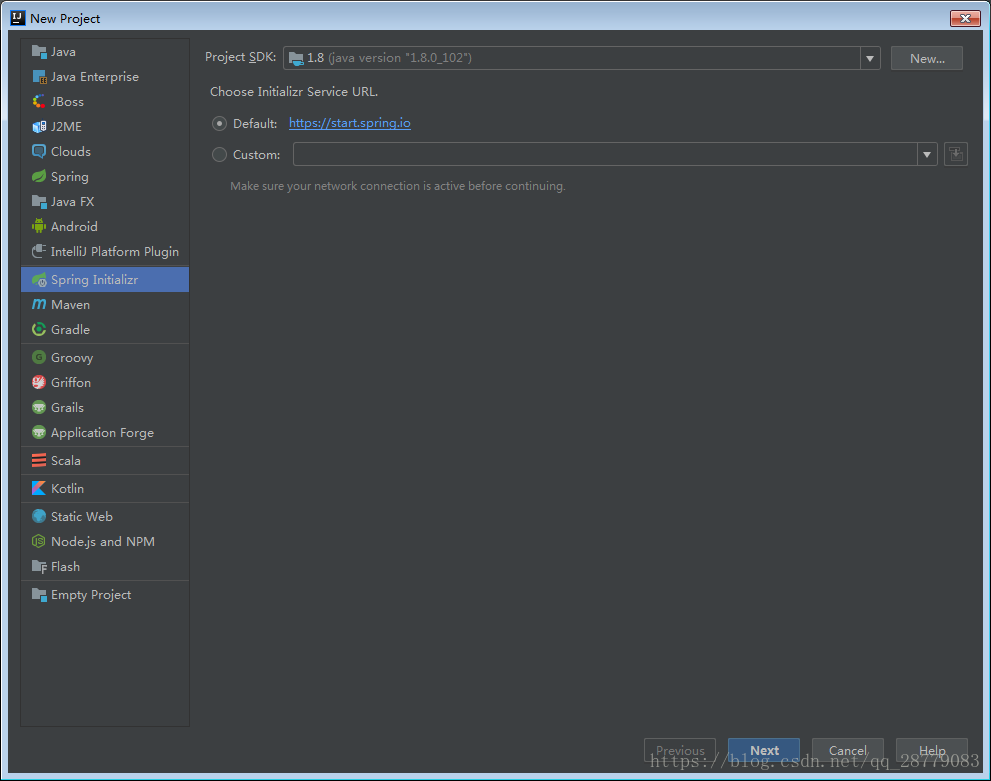The height and width of the screenshot is (781, 991).
Task: Select 'Java FX' label in list
Action: tap(72, 202)
